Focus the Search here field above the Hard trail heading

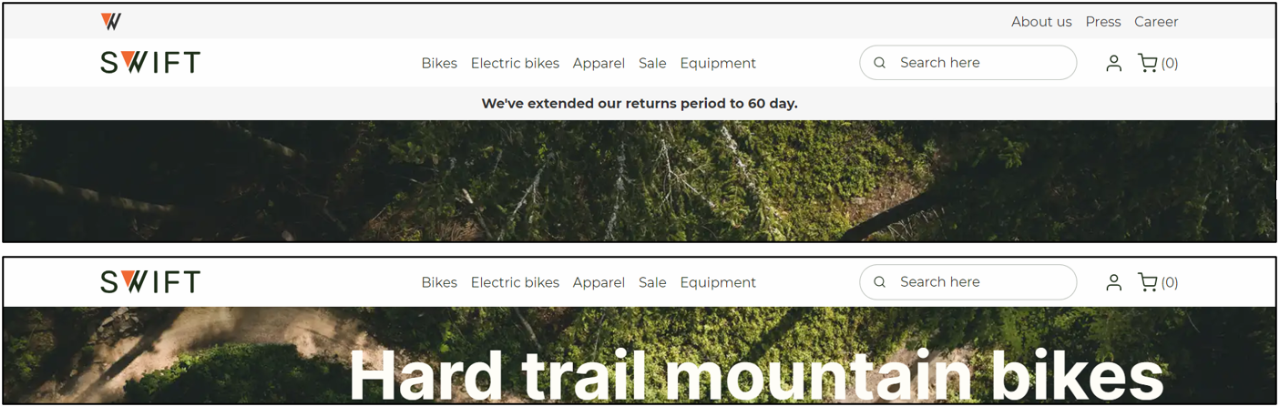point(968,282)
